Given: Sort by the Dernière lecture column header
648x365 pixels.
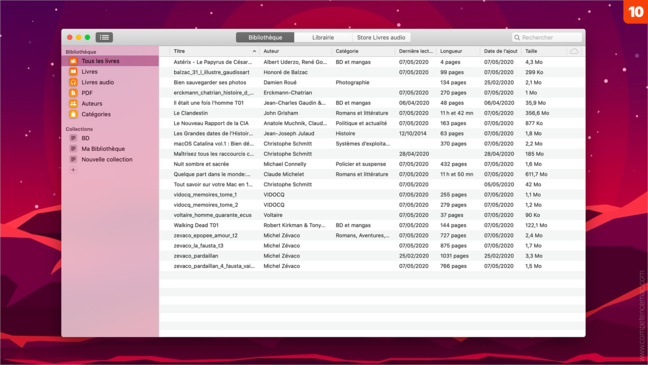Looking at the screenshot, I should pos(415,51).
